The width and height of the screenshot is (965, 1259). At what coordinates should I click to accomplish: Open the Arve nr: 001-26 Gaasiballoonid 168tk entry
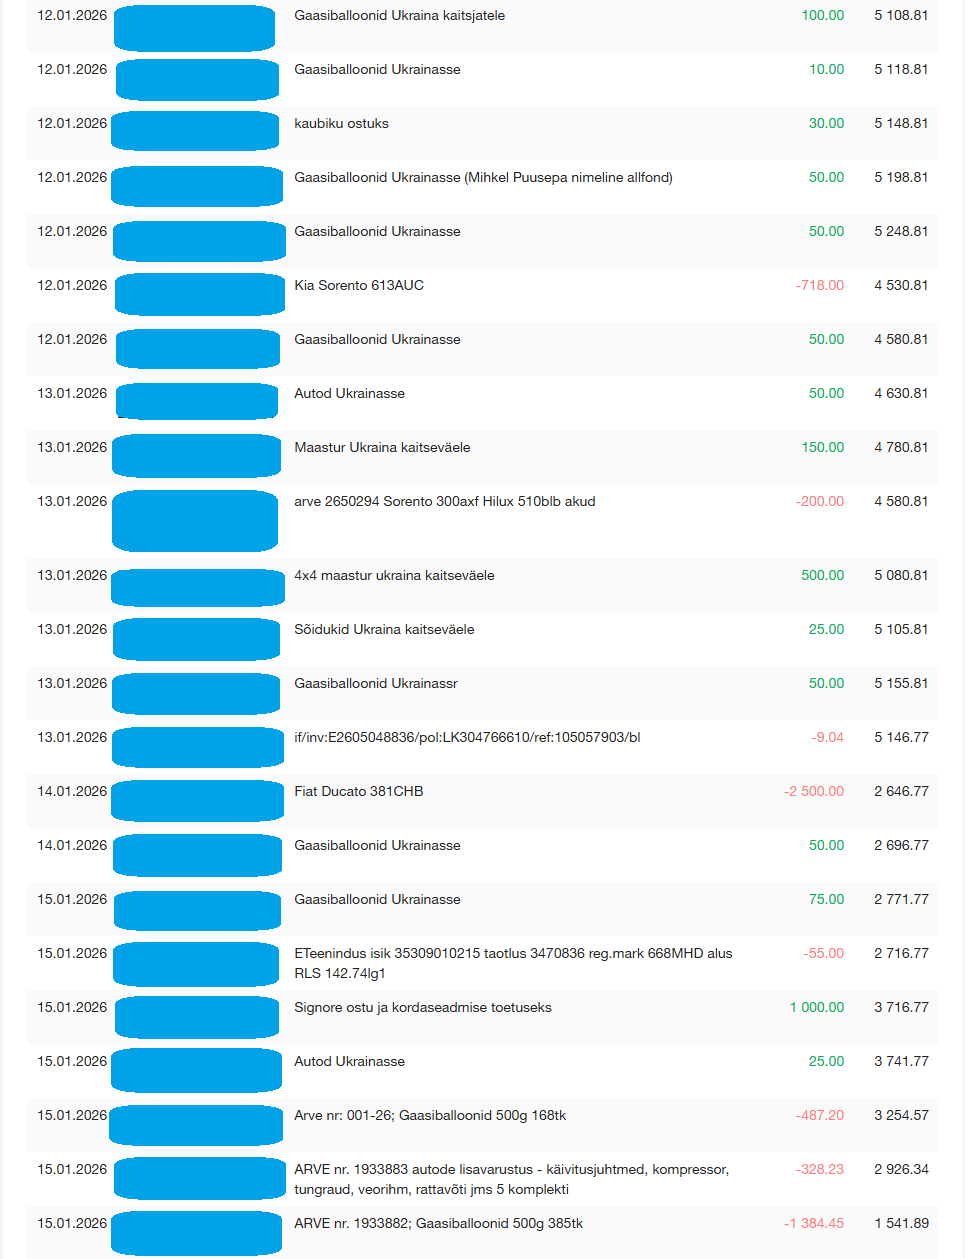click(x=430, y=1116)
